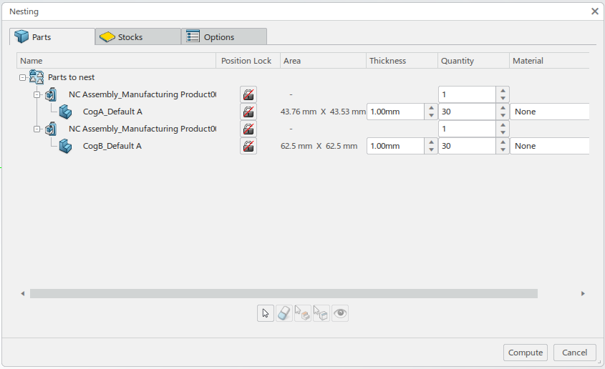Click the Material column header

[x=549, y=61]
